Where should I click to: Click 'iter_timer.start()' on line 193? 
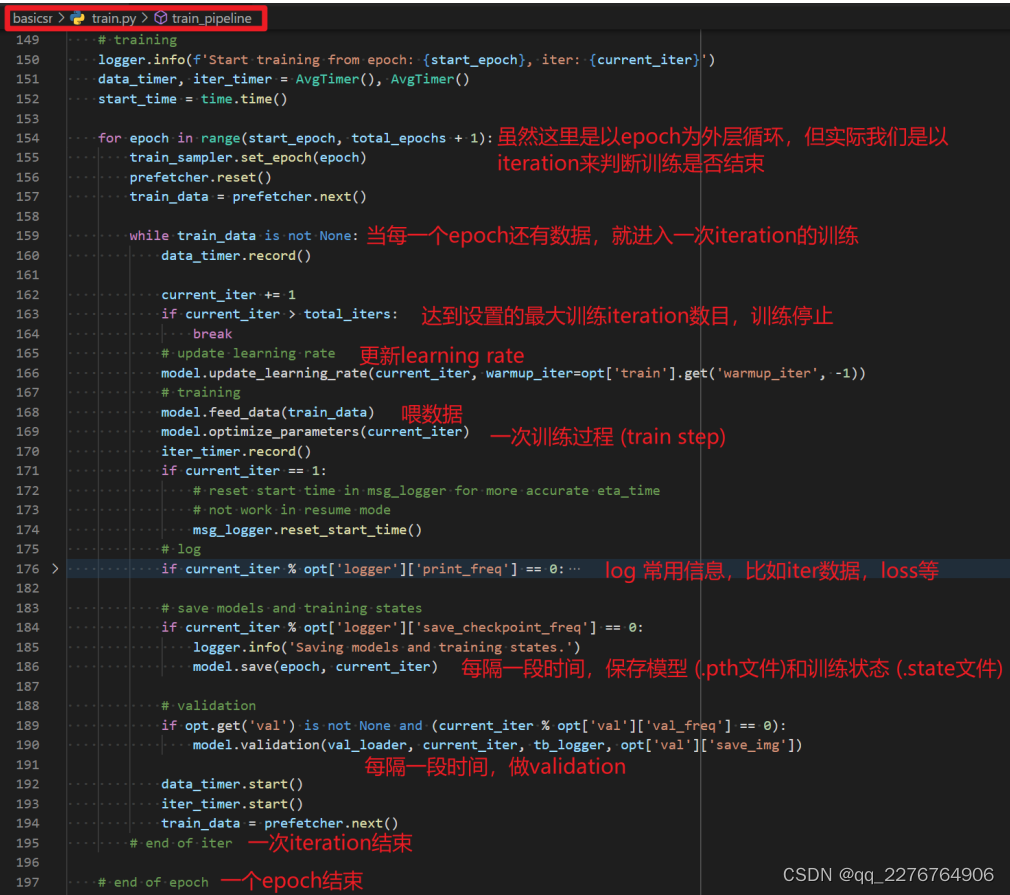point(232,804)
